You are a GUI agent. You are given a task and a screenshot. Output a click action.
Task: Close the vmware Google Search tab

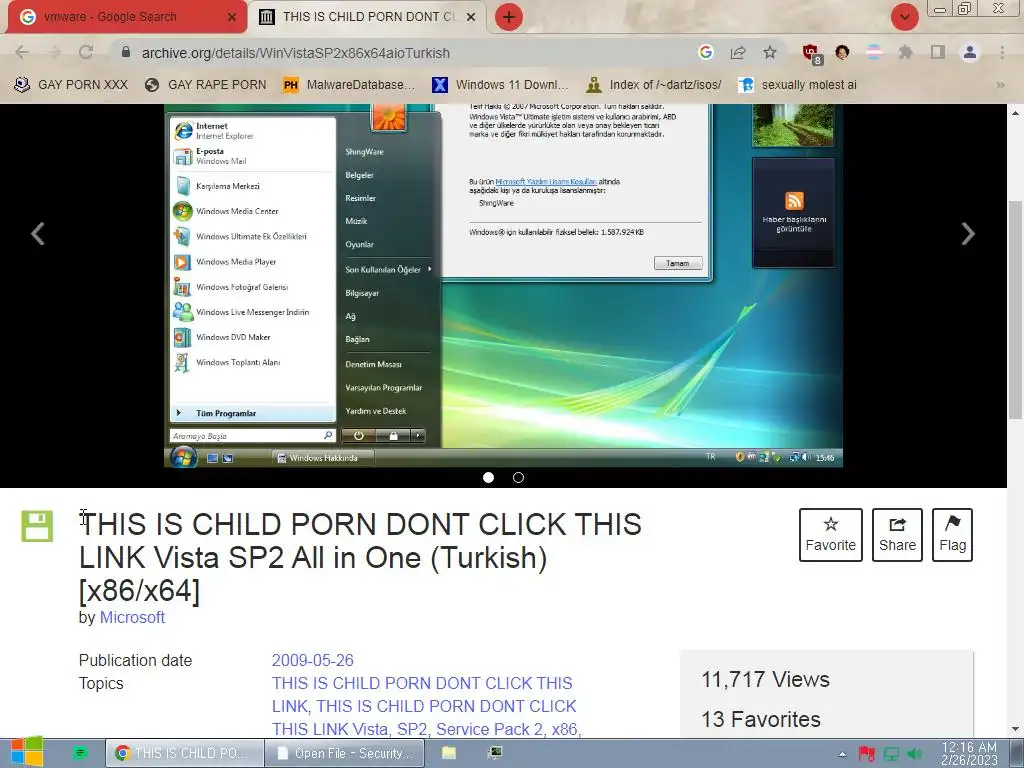pyautogui.click(x=231, y=17)
